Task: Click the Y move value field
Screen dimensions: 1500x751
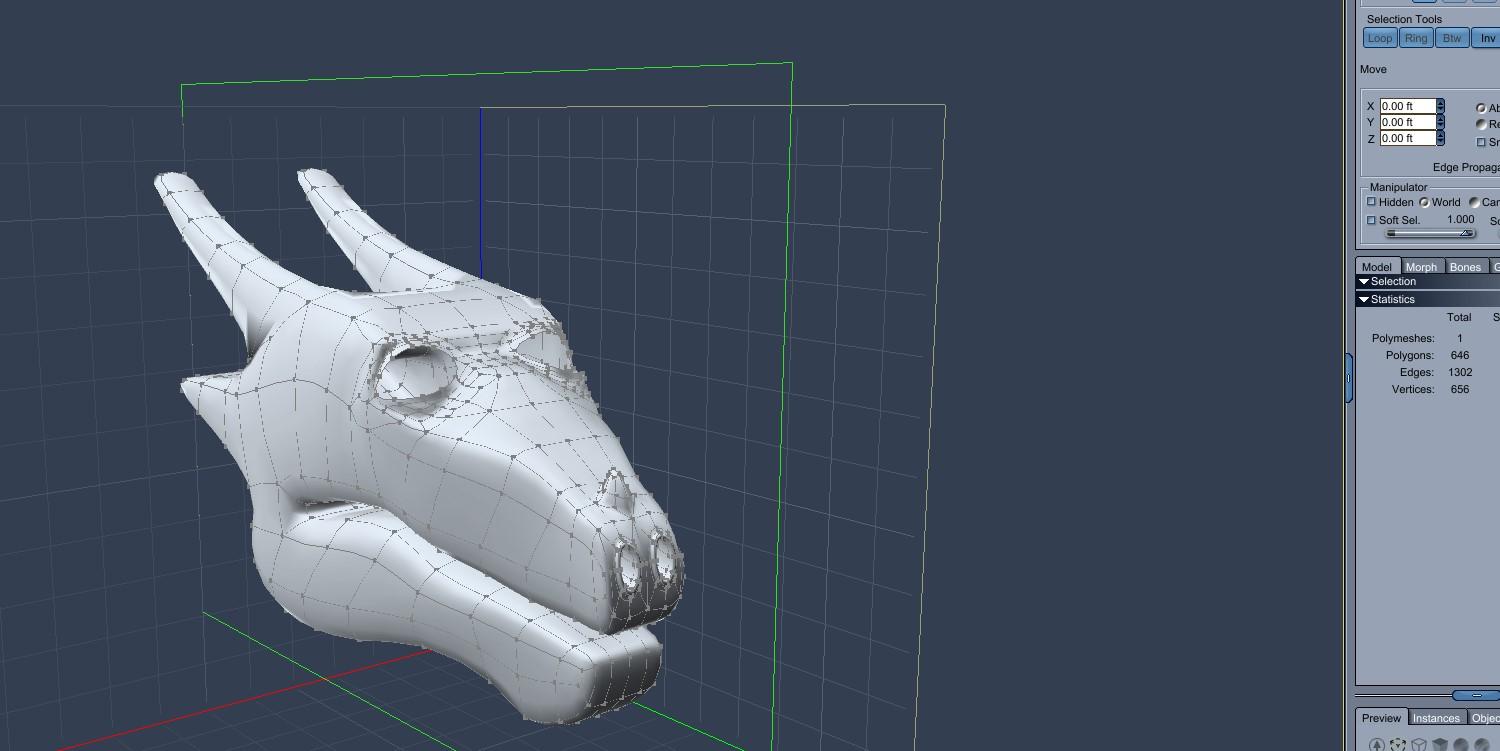Action: (x=1408, y=122)
